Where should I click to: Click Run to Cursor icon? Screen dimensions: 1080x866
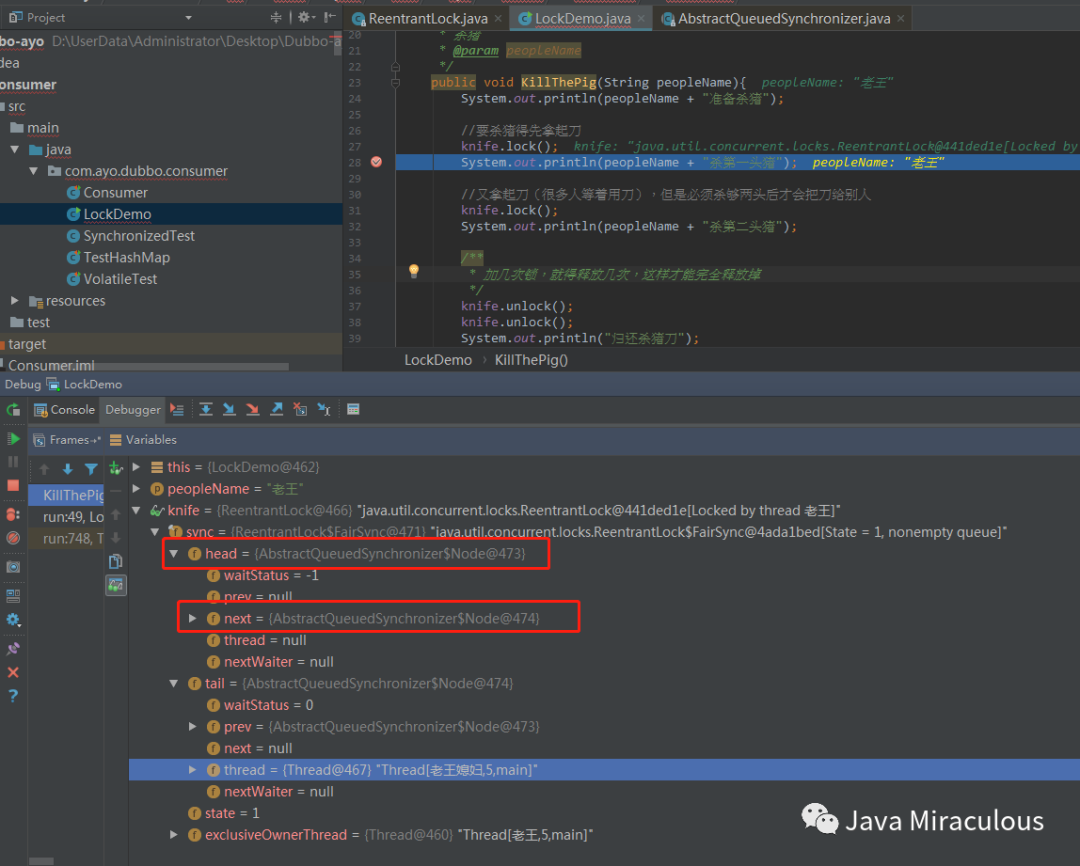pyautogui.click(x=324, y=410)
